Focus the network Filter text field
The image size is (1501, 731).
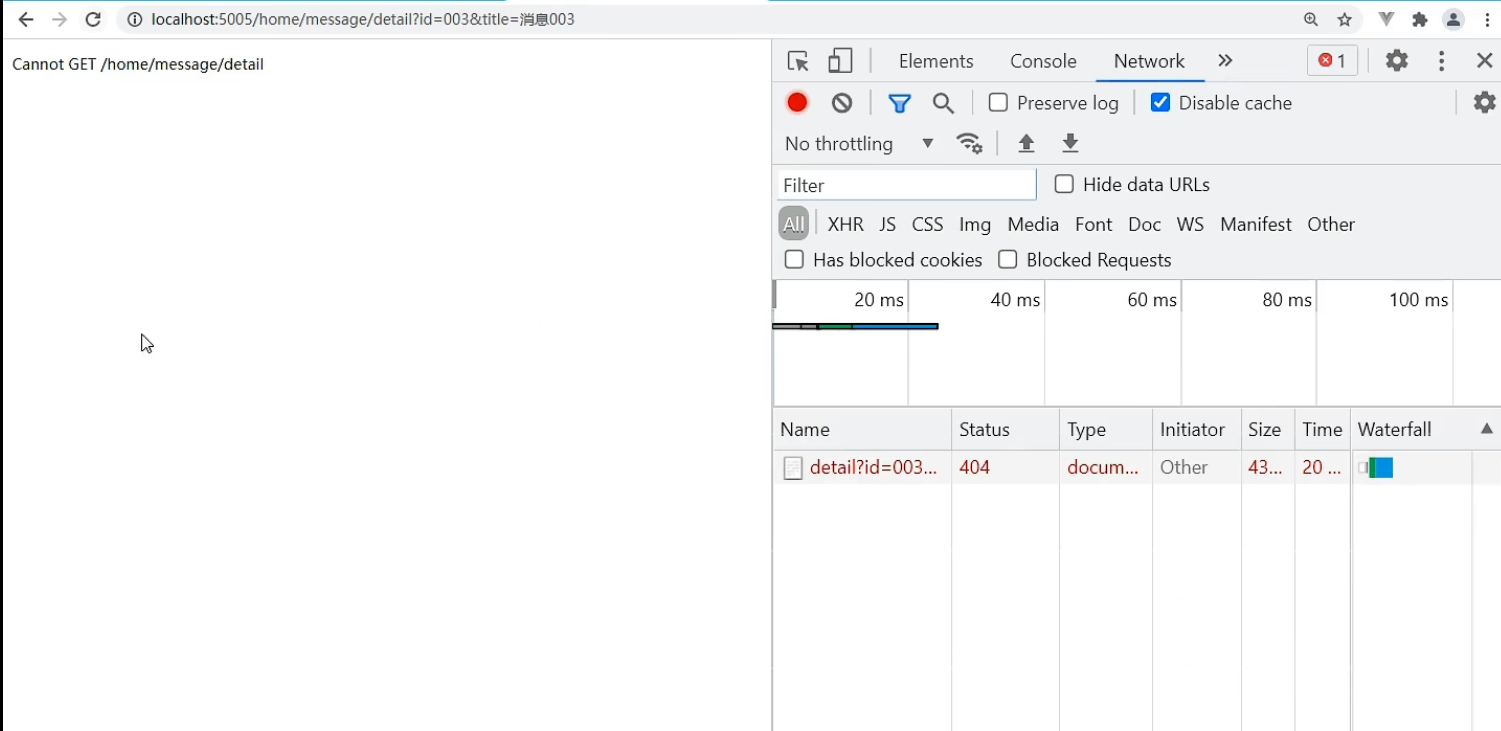tap(907, 185)
